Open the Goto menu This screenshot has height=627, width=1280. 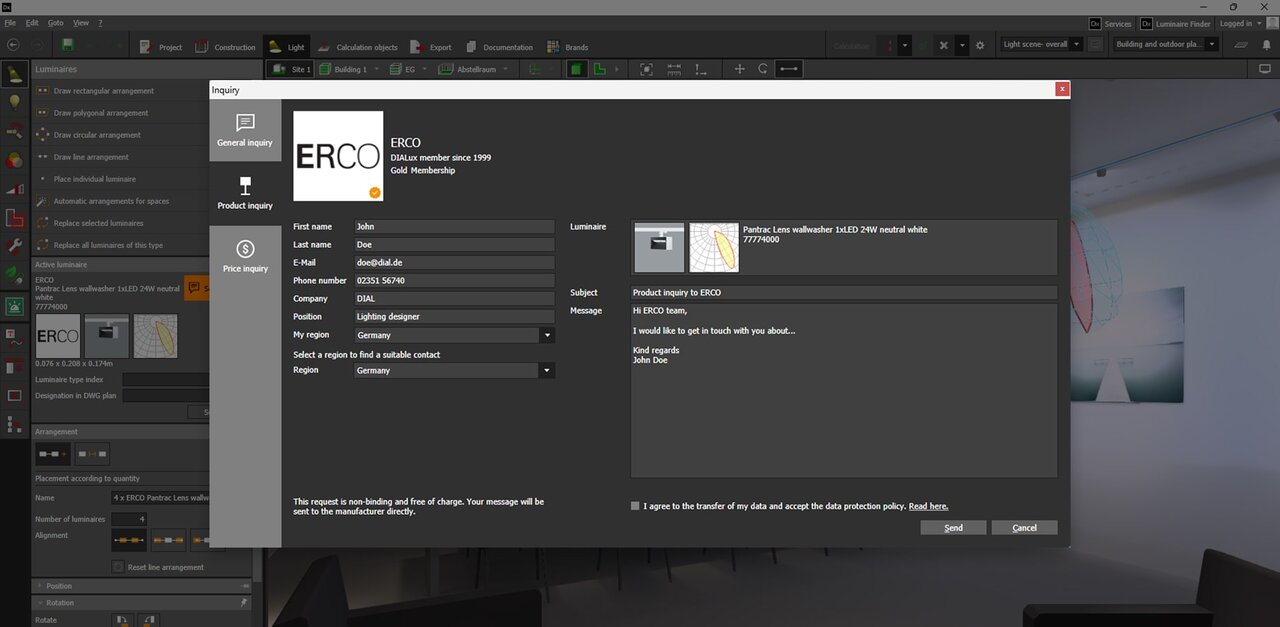click(x=56, y=23)
